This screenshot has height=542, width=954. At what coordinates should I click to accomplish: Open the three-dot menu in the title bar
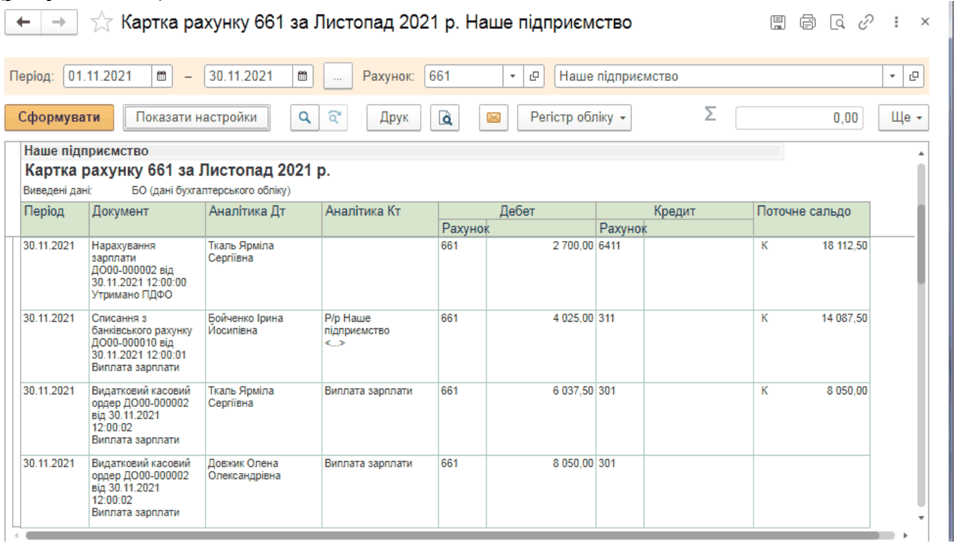click(x=896, y=23)
